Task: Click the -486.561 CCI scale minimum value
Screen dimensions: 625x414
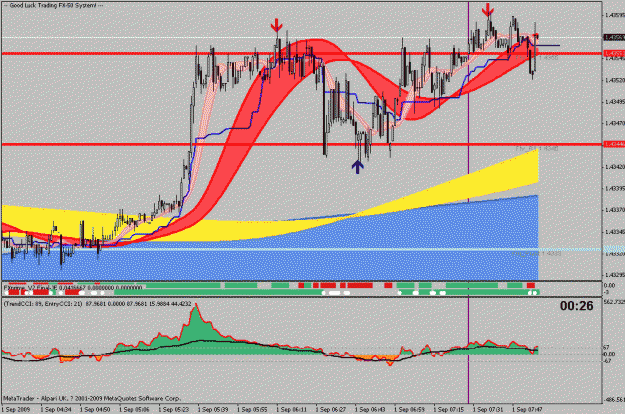Action: [x=614, y=400]
